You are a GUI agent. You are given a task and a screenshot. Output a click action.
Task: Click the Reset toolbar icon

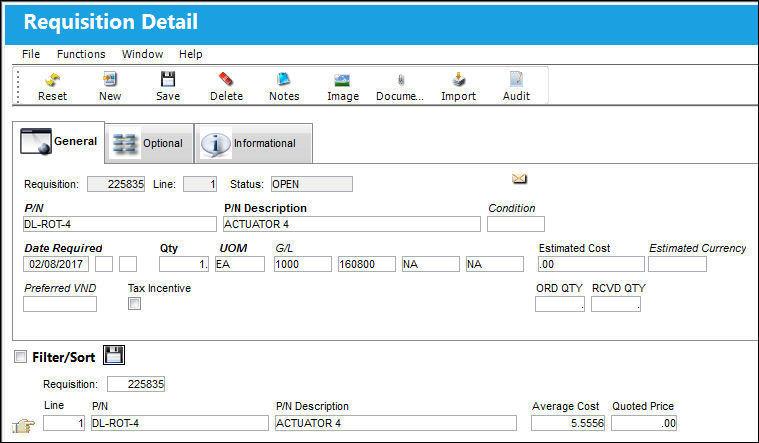52,79
